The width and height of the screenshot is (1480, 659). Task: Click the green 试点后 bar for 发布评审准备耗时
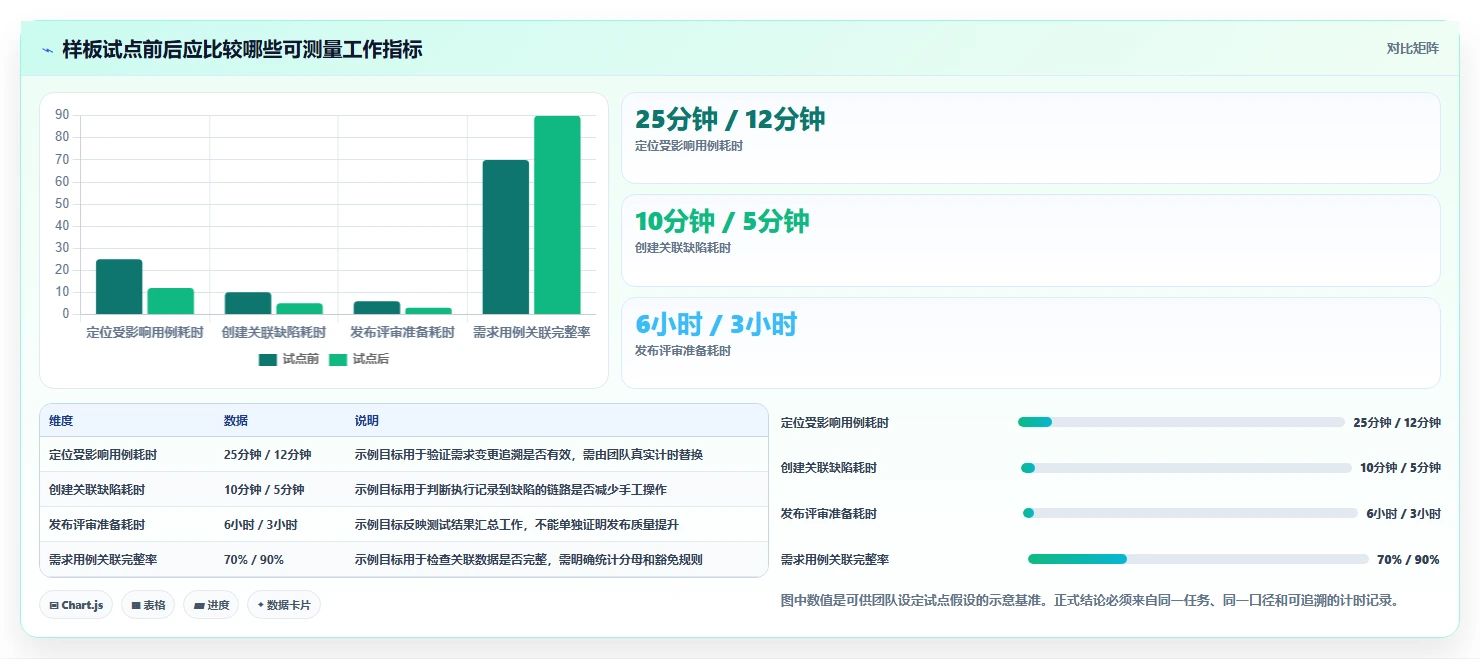click(x=428, y=311)
